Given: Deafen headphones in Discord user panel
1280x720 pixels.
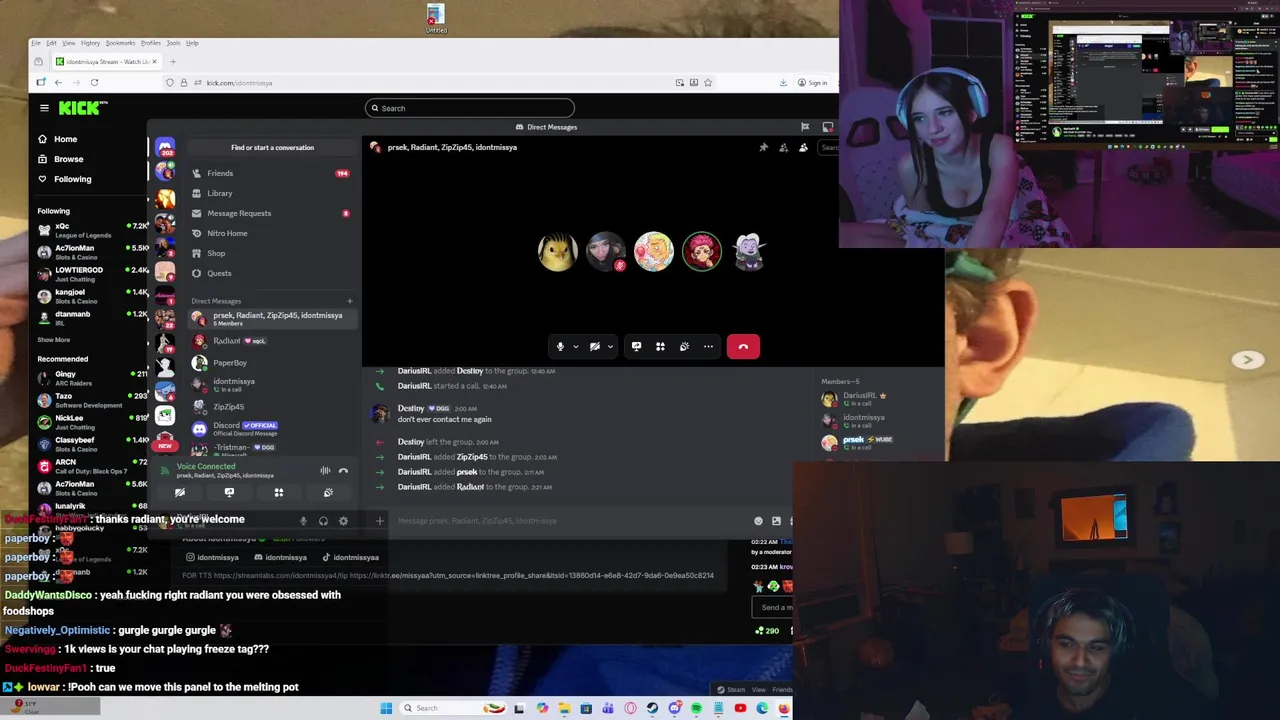Looking at the screenshot, I should 323,521.
